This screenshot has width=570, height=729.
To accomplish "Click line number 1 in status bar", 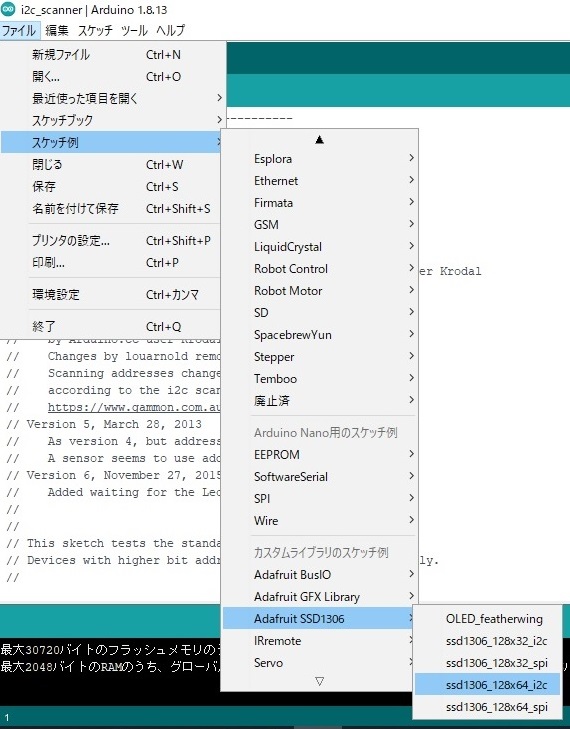I will 7,717.
